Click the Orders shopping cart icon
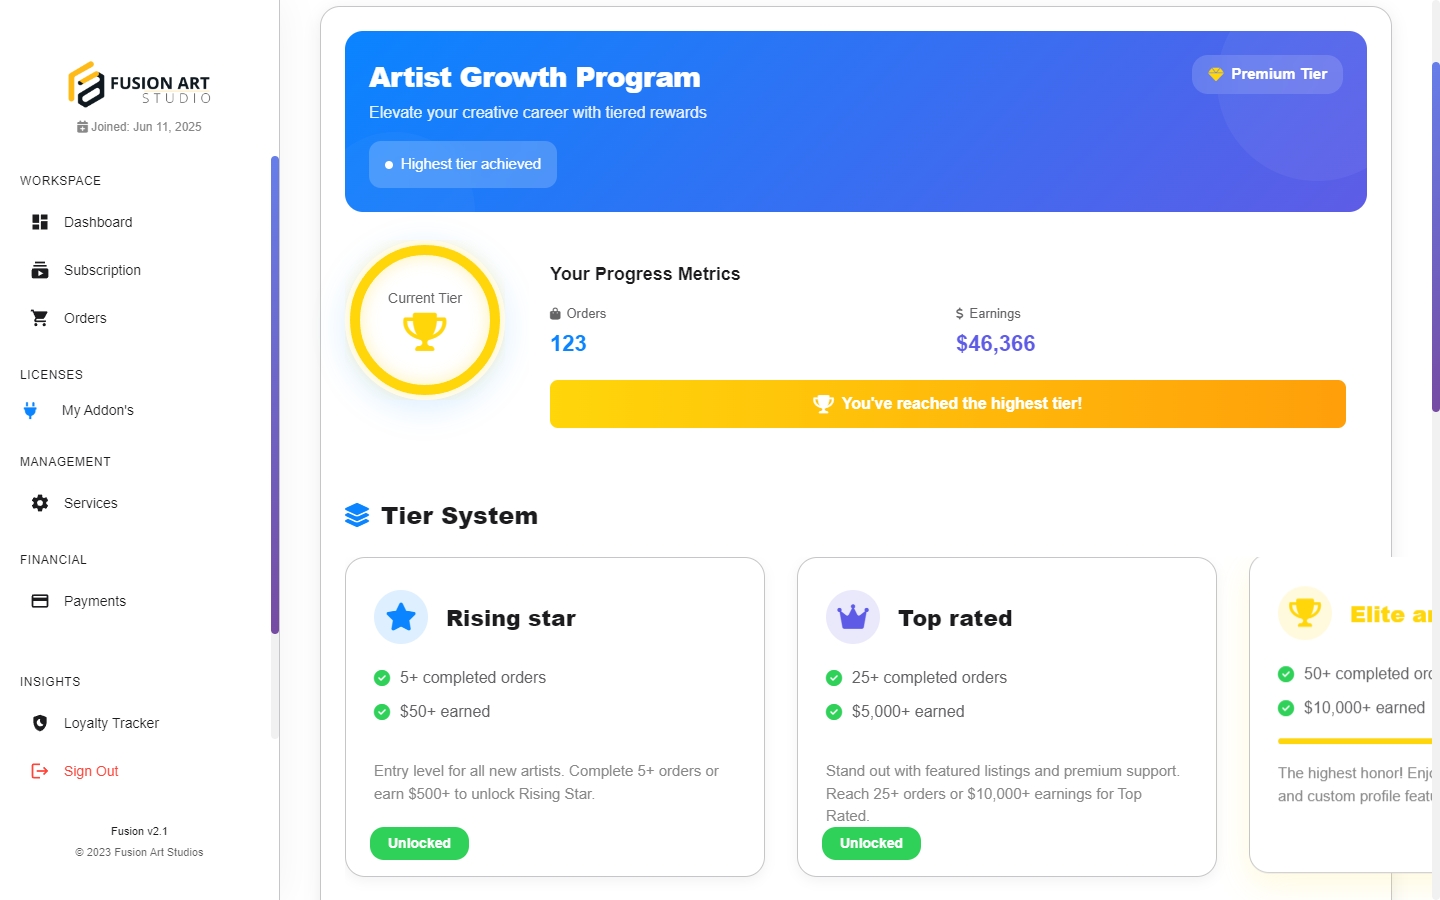 [40, 318]
